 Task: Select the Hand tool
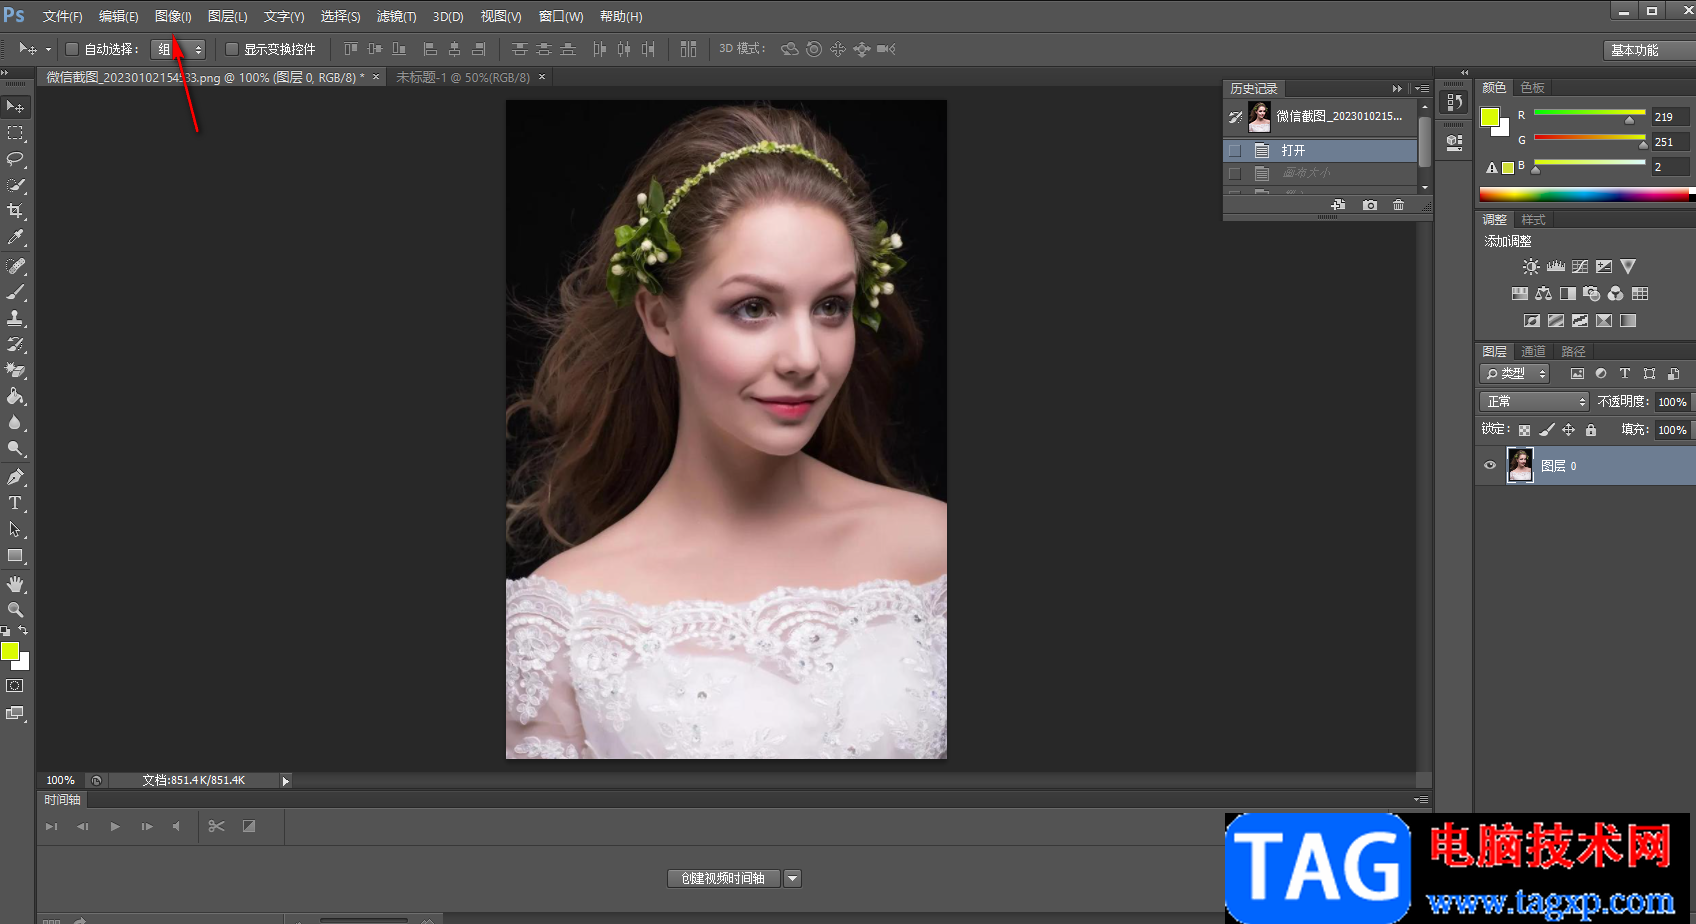(x=15, y=584)
